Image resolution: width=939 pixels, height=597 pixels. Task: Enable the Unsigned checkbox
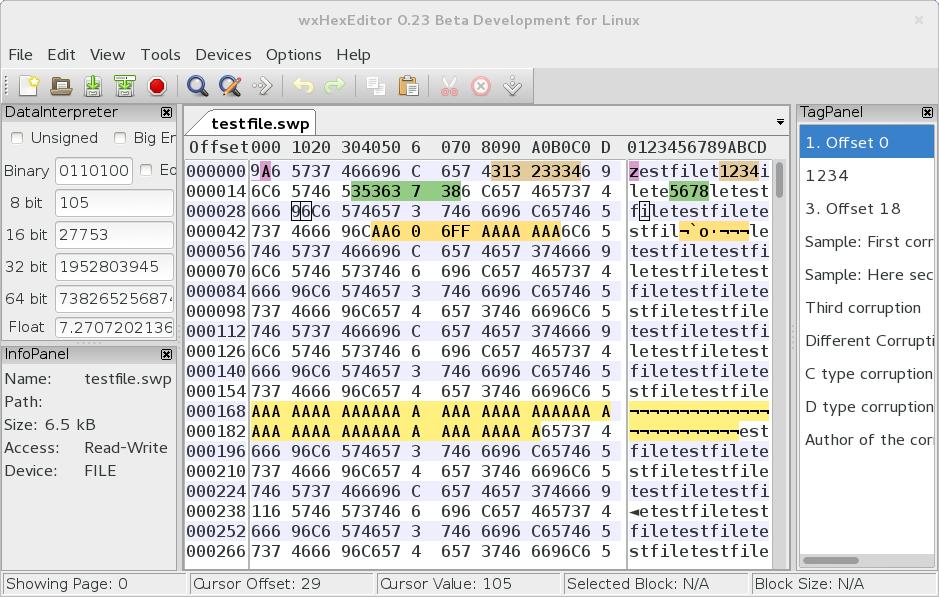coord(17,138)
